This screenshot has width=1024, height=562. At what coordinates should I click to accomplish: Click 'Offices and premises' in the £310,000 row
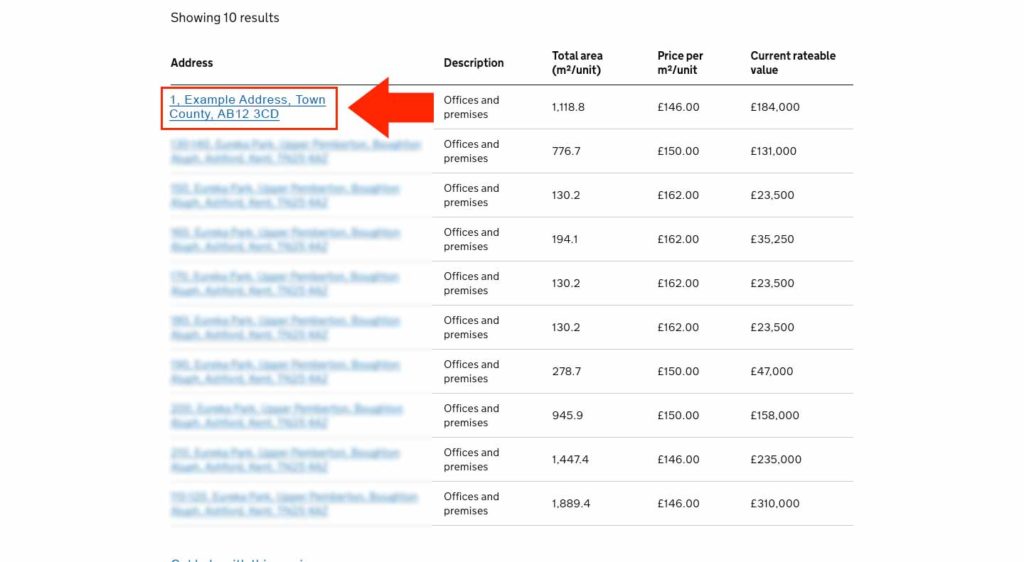coord(472,504)
